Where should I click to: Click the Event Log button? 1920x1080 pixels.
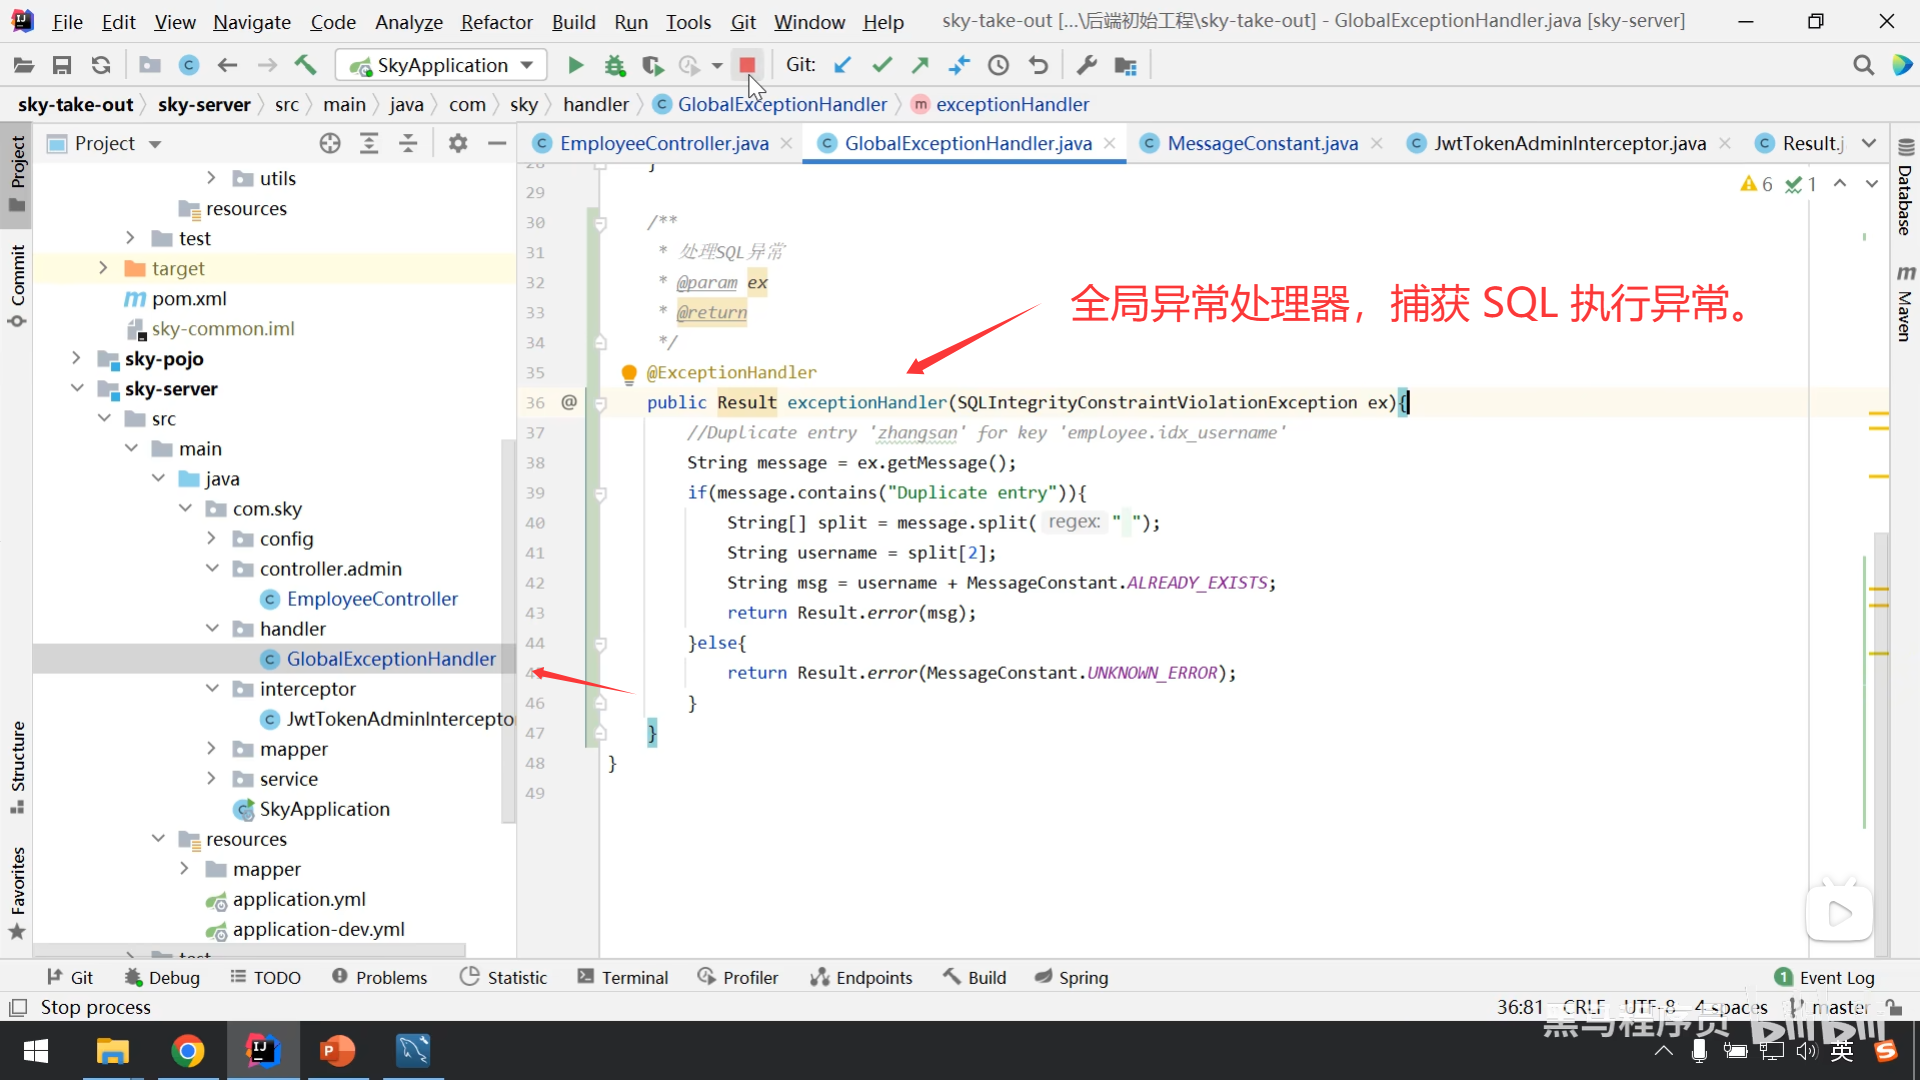coord(1824,977)
